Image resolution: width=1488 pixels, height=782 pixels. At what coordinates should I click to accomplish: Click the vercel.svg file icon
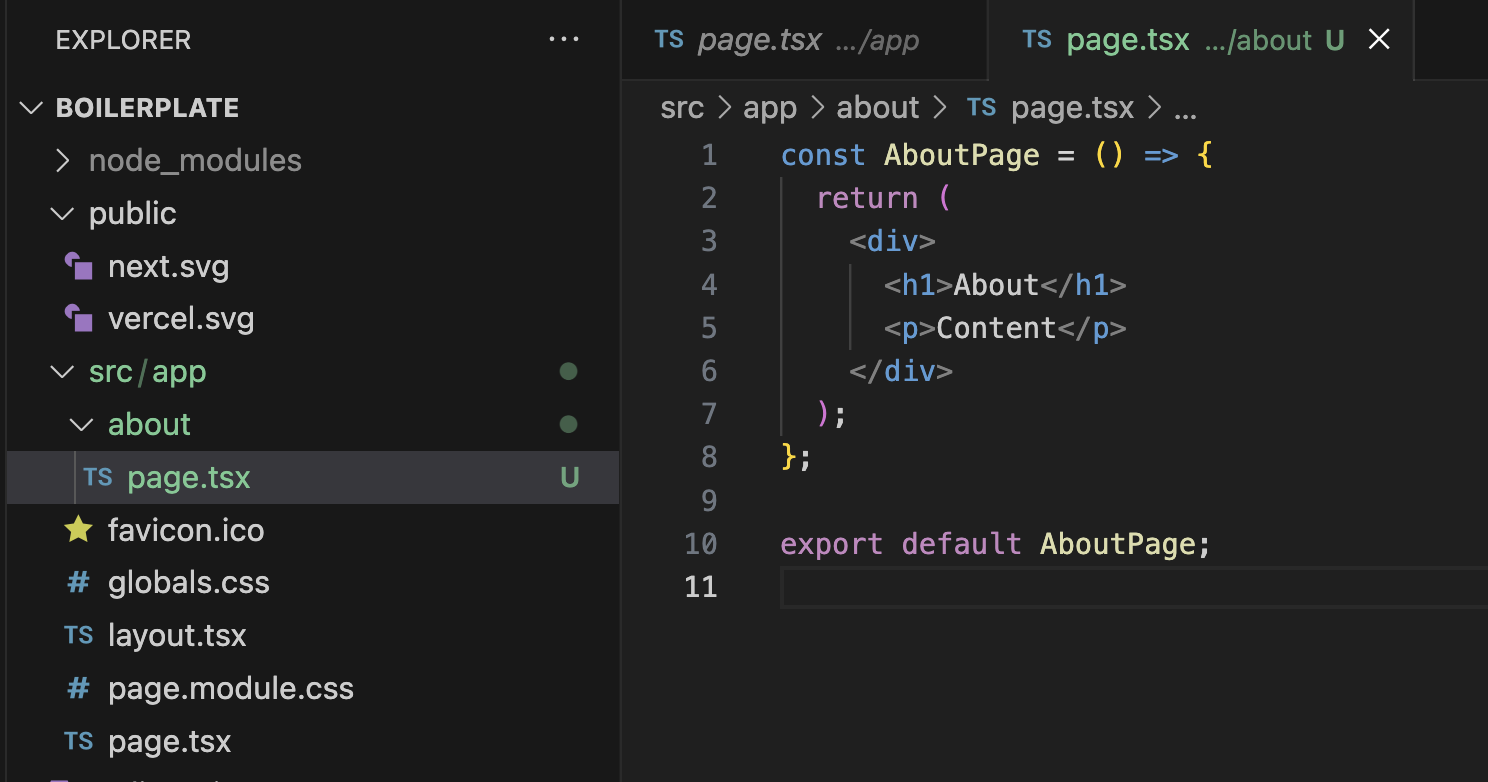click(x=79, y=318)
